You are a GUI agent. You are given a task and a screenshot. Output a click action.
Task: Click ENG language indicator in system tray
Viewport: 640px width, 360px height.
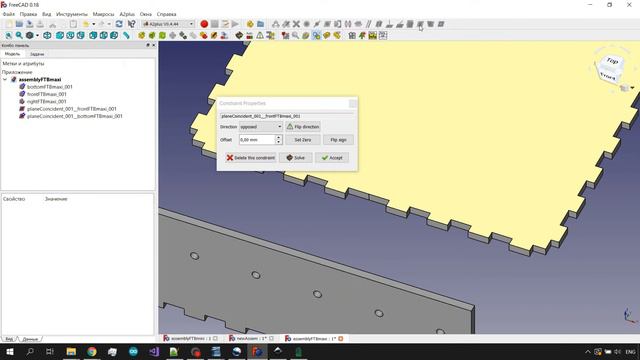630,351
